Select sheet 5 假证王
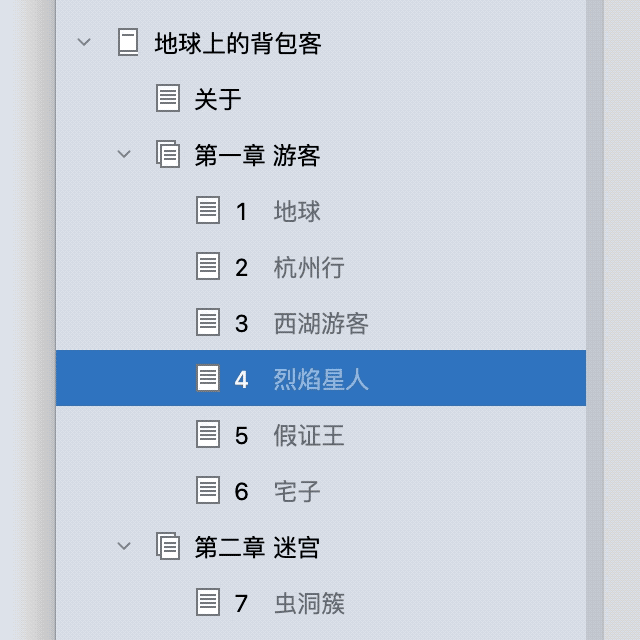The height and width of the screenshot is (640, 640). (321, 434)
